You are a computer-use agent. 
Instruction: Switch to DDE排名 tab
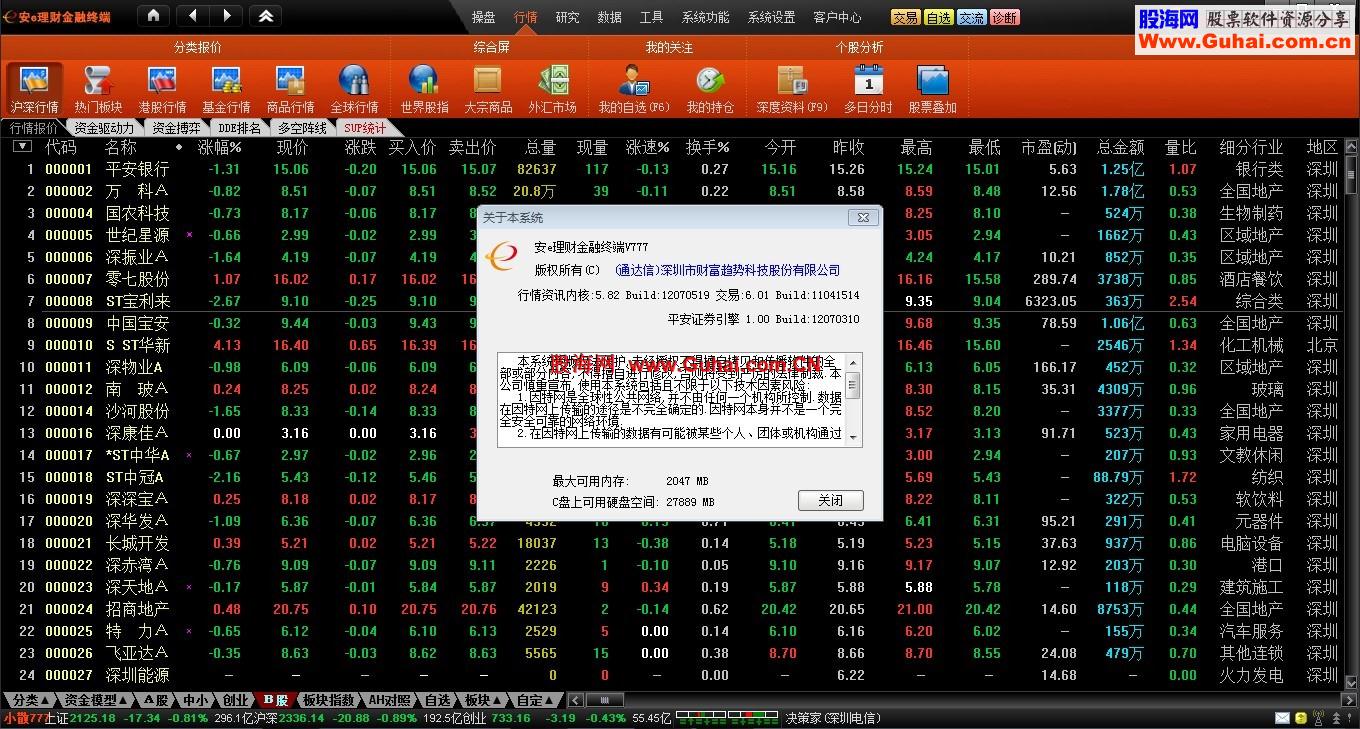pyautogui.click(x=239, y=128)
